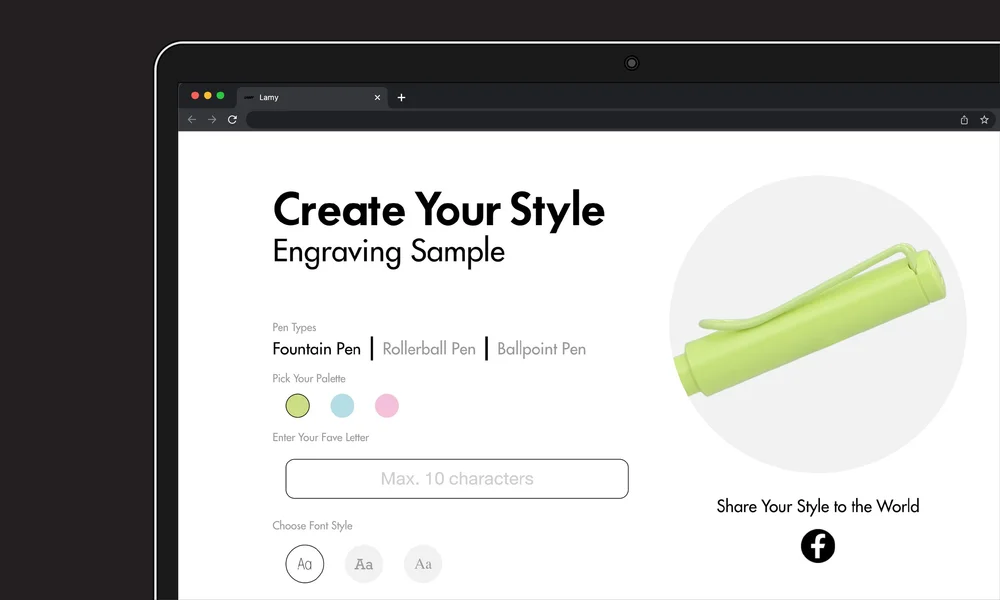Bookmark the page with the star icon
Image resolution: width=1000 pixels, height=600 pixels.
pyautogui.click(x=984, y=119)
